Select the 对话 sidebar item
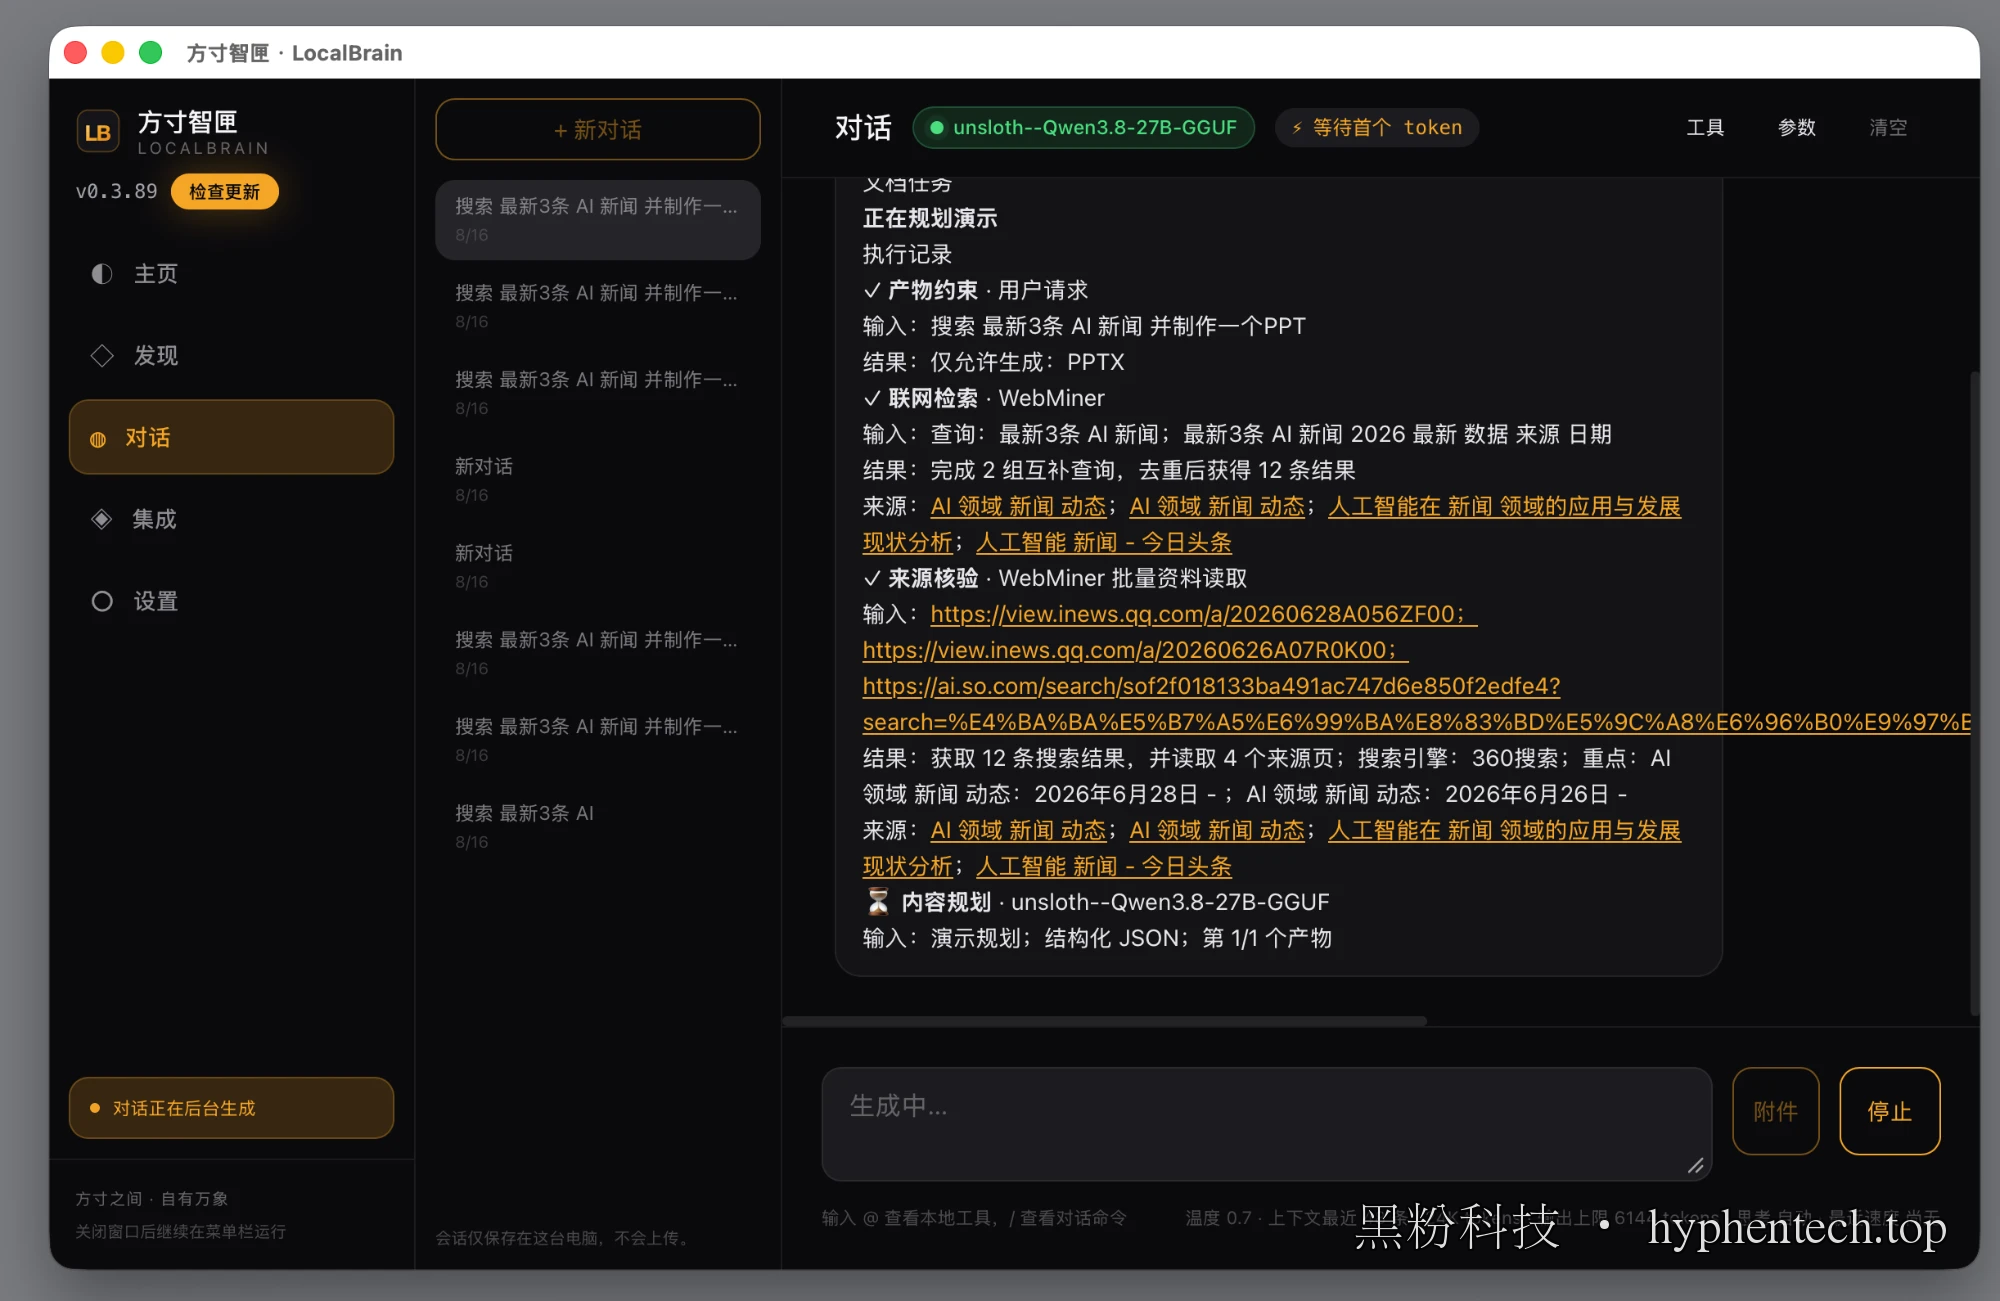Viewport: 2000px width, 1301px height. pos(231,438)
